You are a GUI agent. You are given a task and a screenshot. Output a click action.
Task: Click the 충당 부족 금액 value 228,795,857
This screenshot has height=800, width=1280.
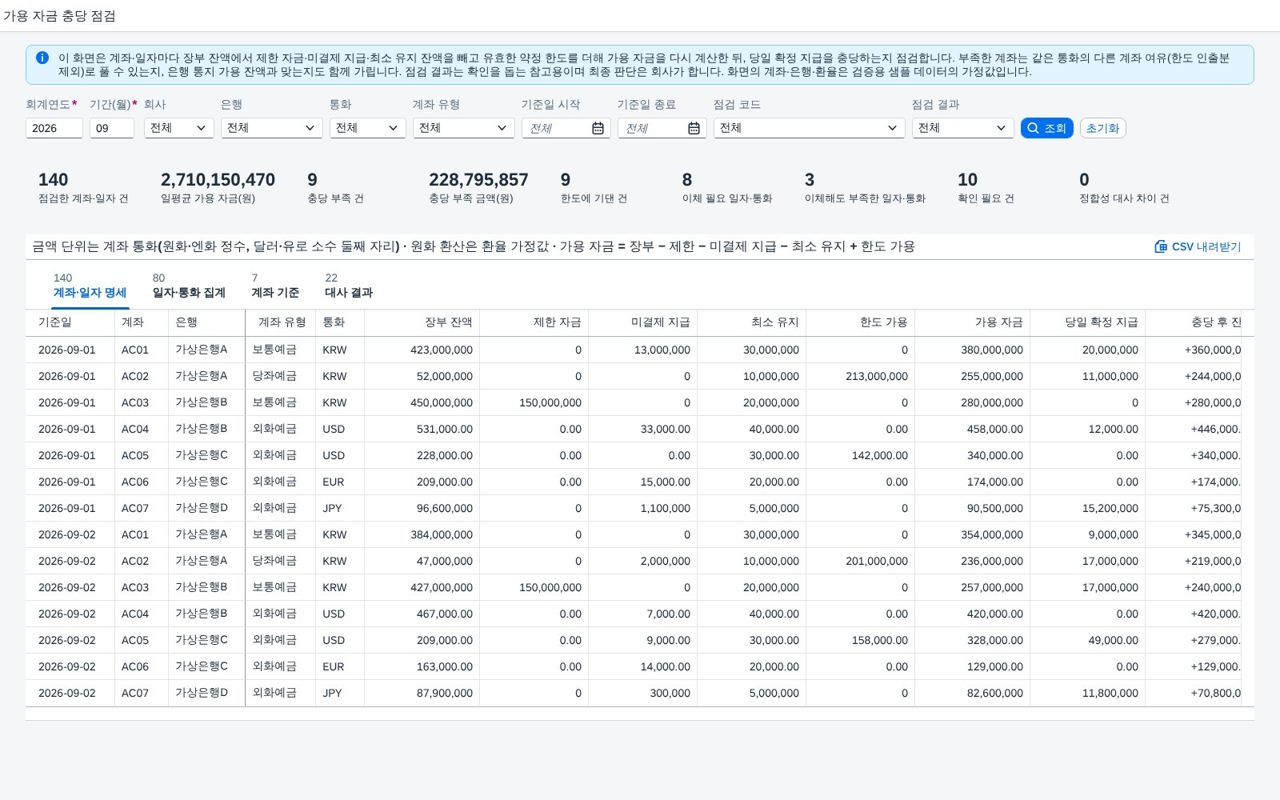point(479,180)
